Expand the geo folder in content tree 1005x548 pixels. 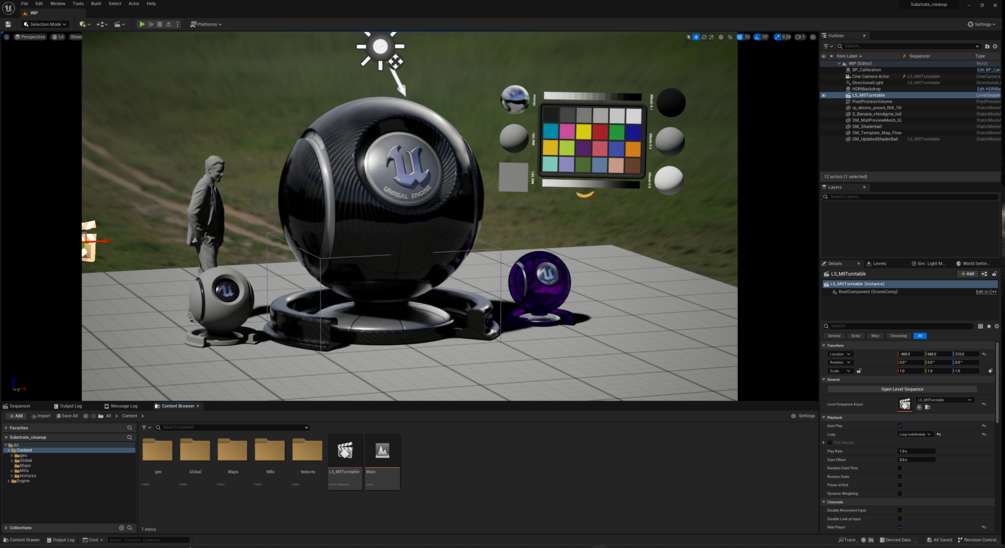pyautogui.click(x=12, y=456)
